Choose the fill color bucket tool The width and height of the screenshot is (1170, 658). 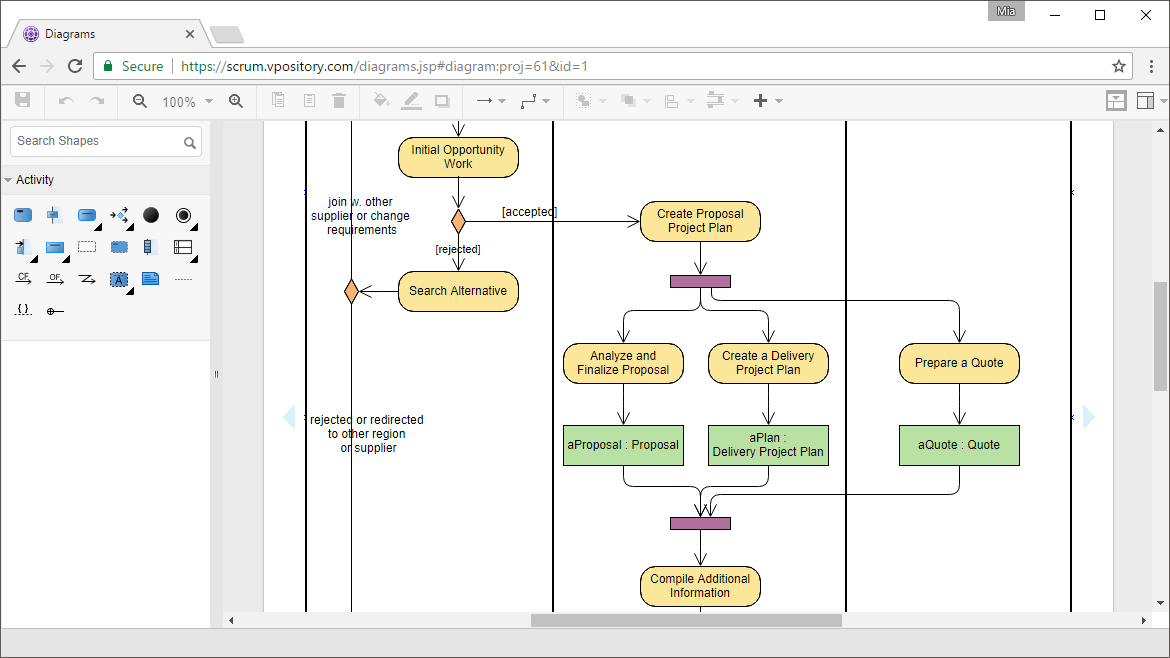click(381, 100)
